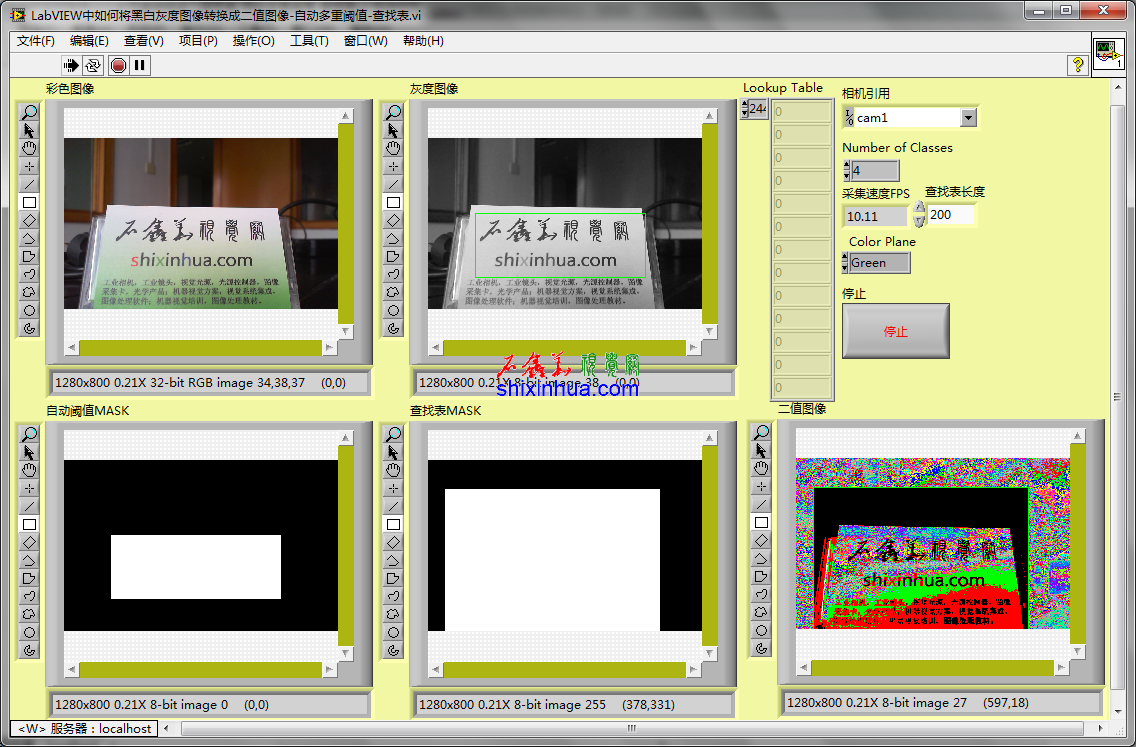
Task: Pick the pointer tool in the 查找表MASK palette
Action: 393,452
